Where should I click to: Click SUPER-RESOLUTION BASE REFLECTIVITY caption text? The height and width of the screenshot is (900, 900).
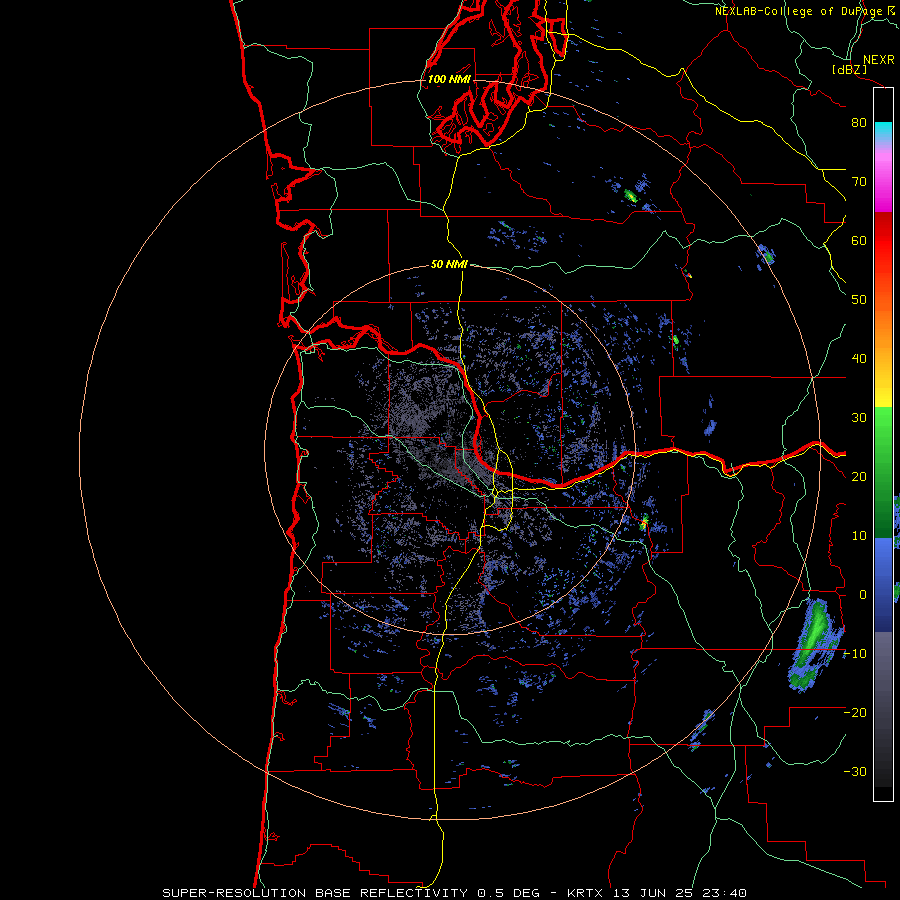315,893
